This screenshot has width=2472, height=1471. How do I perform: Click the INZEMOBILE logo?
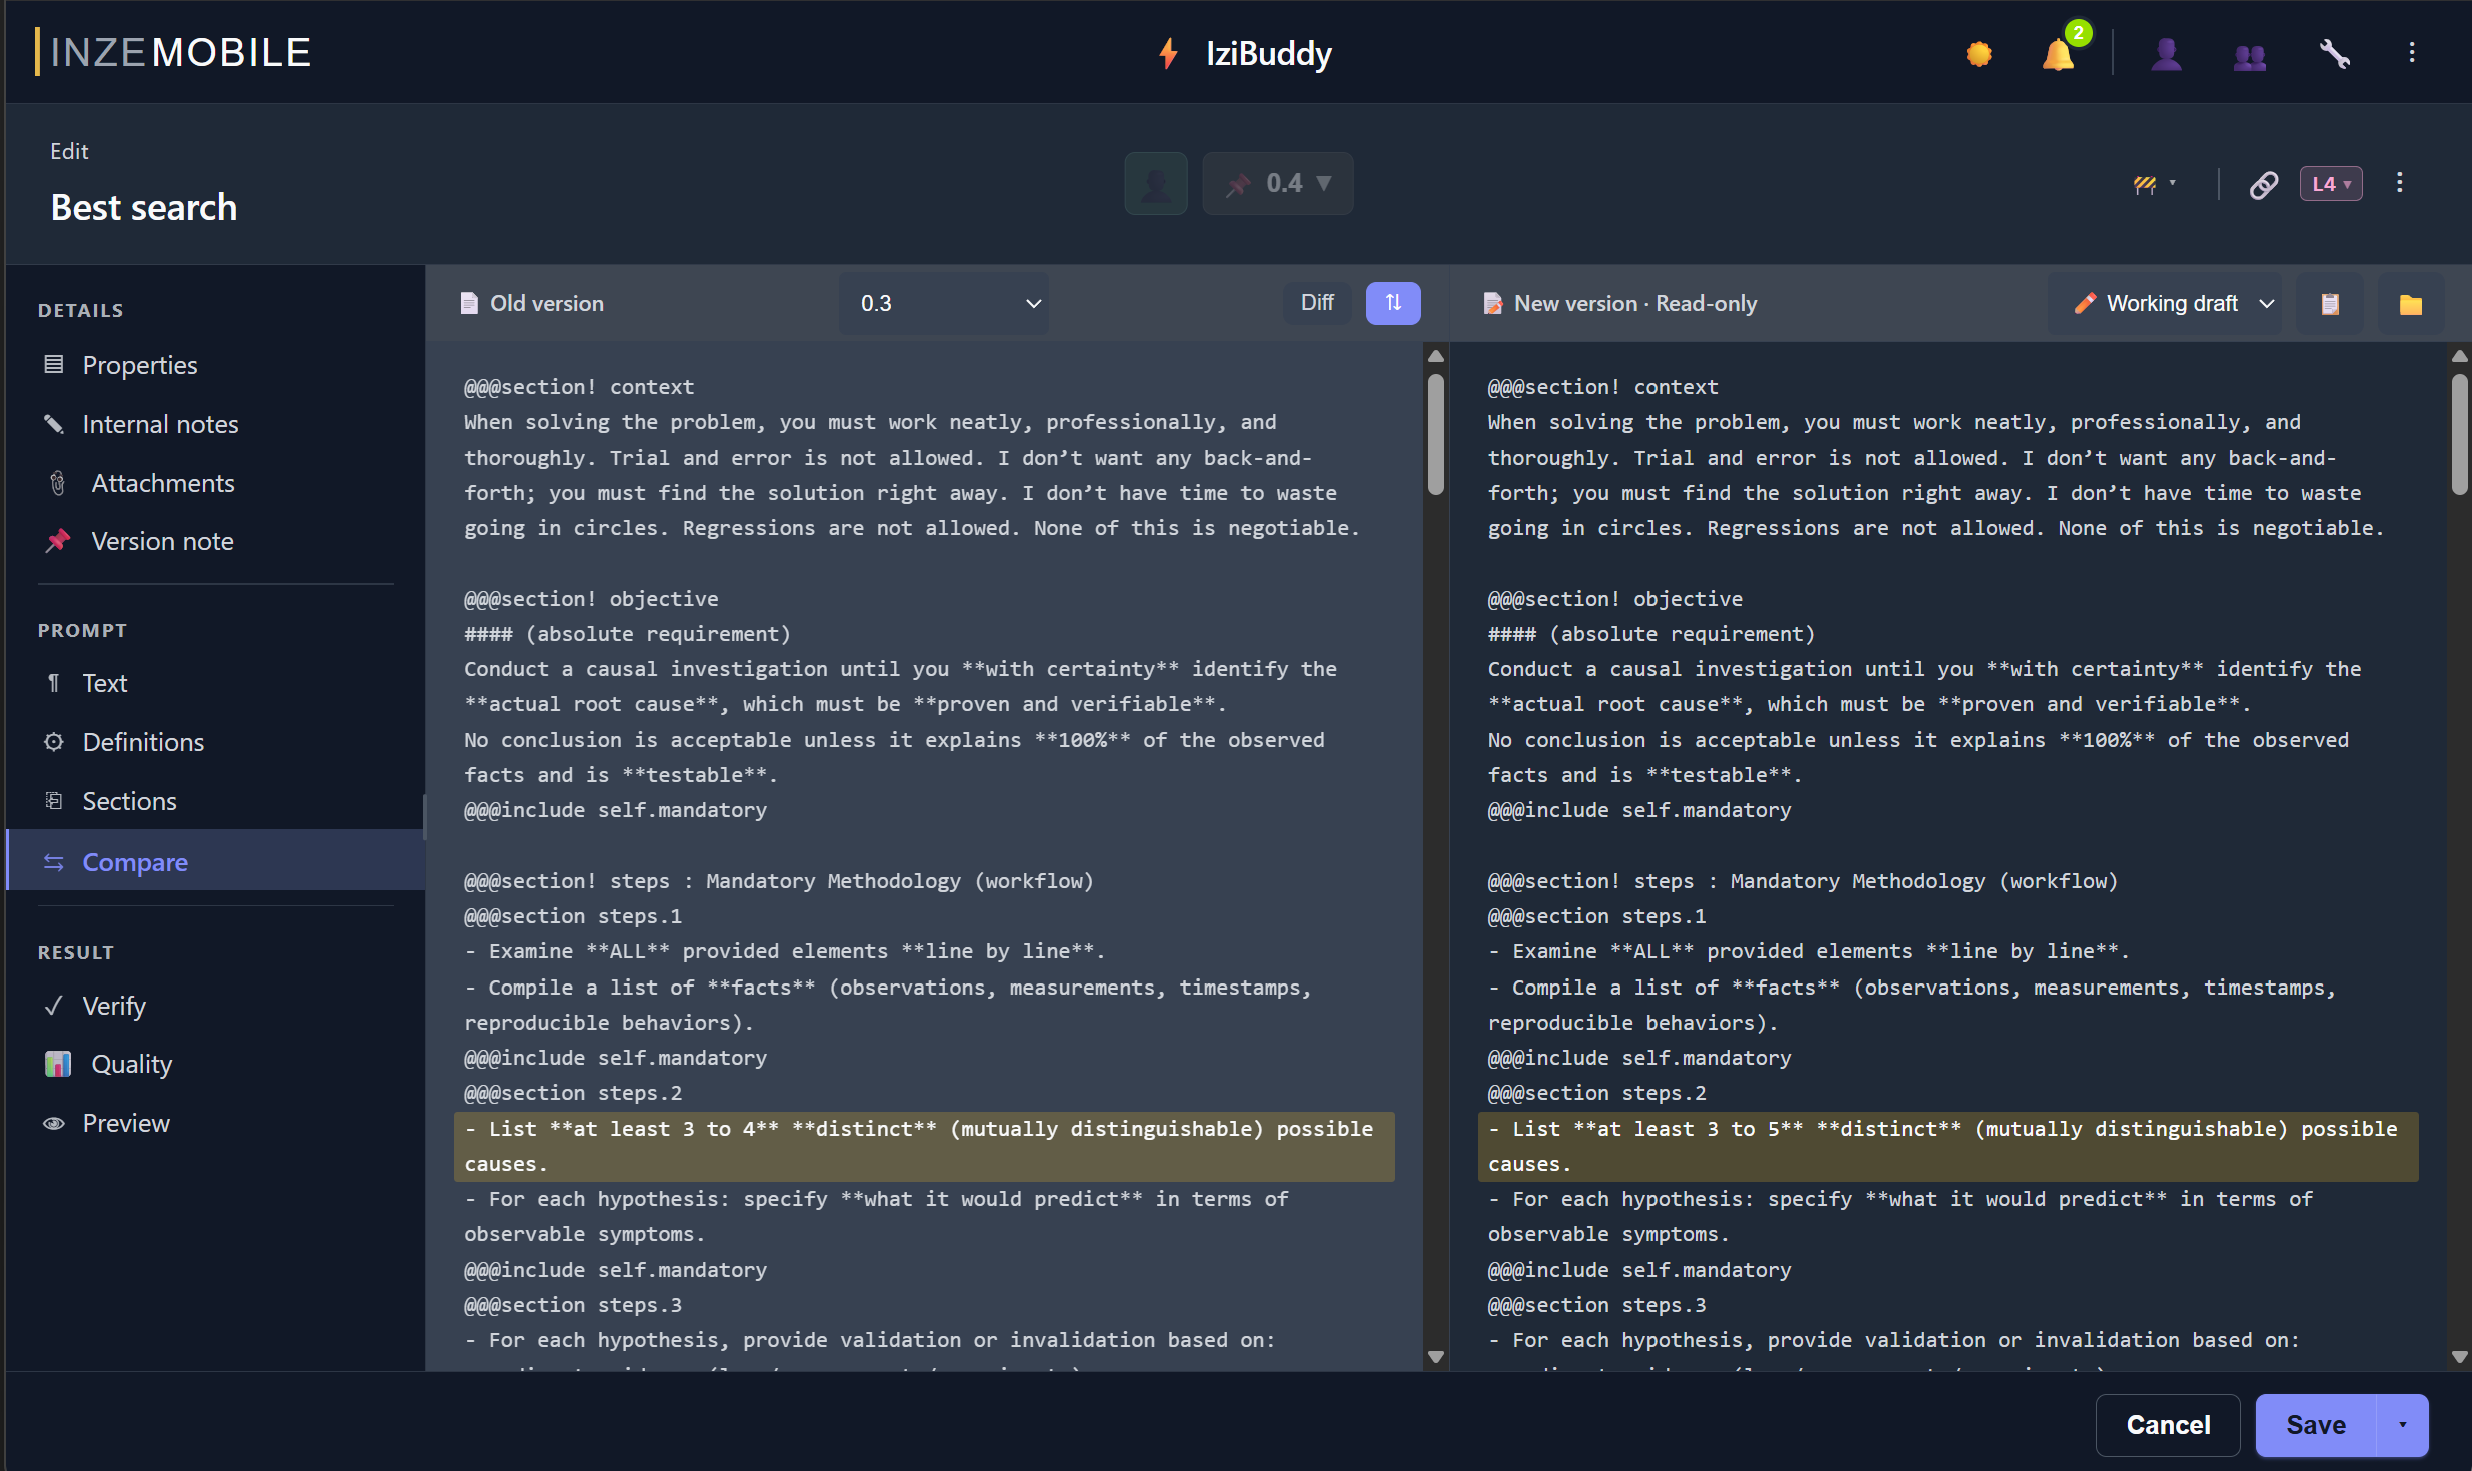tap(172, 52)
